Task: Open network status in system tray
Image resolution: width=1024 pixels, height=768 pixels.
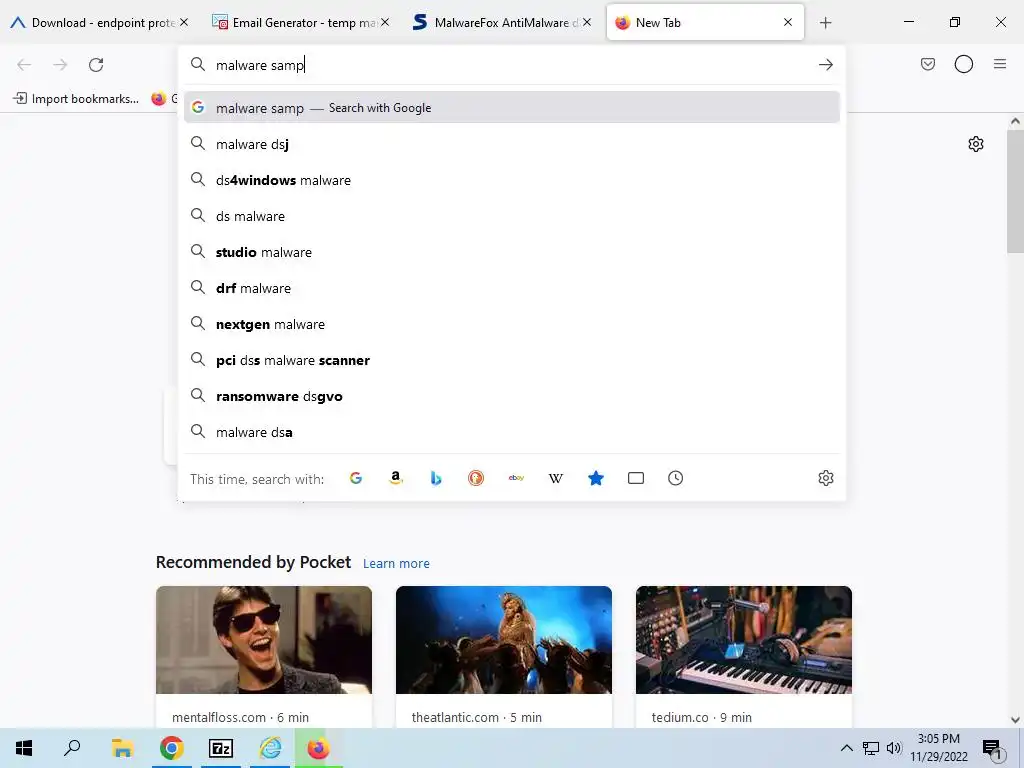Action: click(871, 748)
